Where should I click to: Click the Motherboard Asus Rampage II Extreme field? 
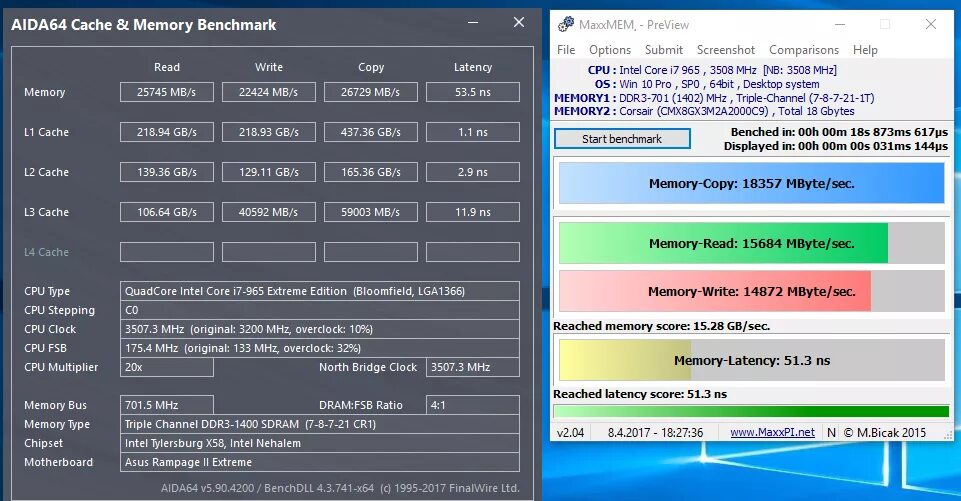(x=320, y=462)
